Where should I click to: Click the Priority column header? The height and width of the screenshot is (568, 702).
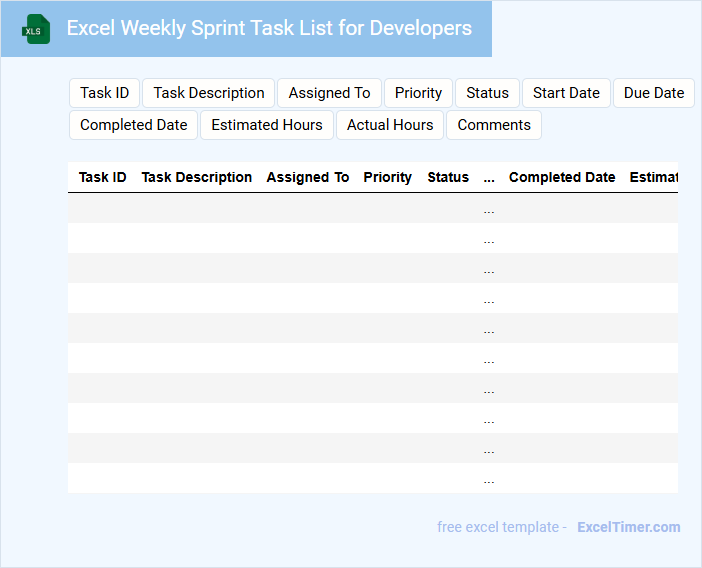(388, 177)
